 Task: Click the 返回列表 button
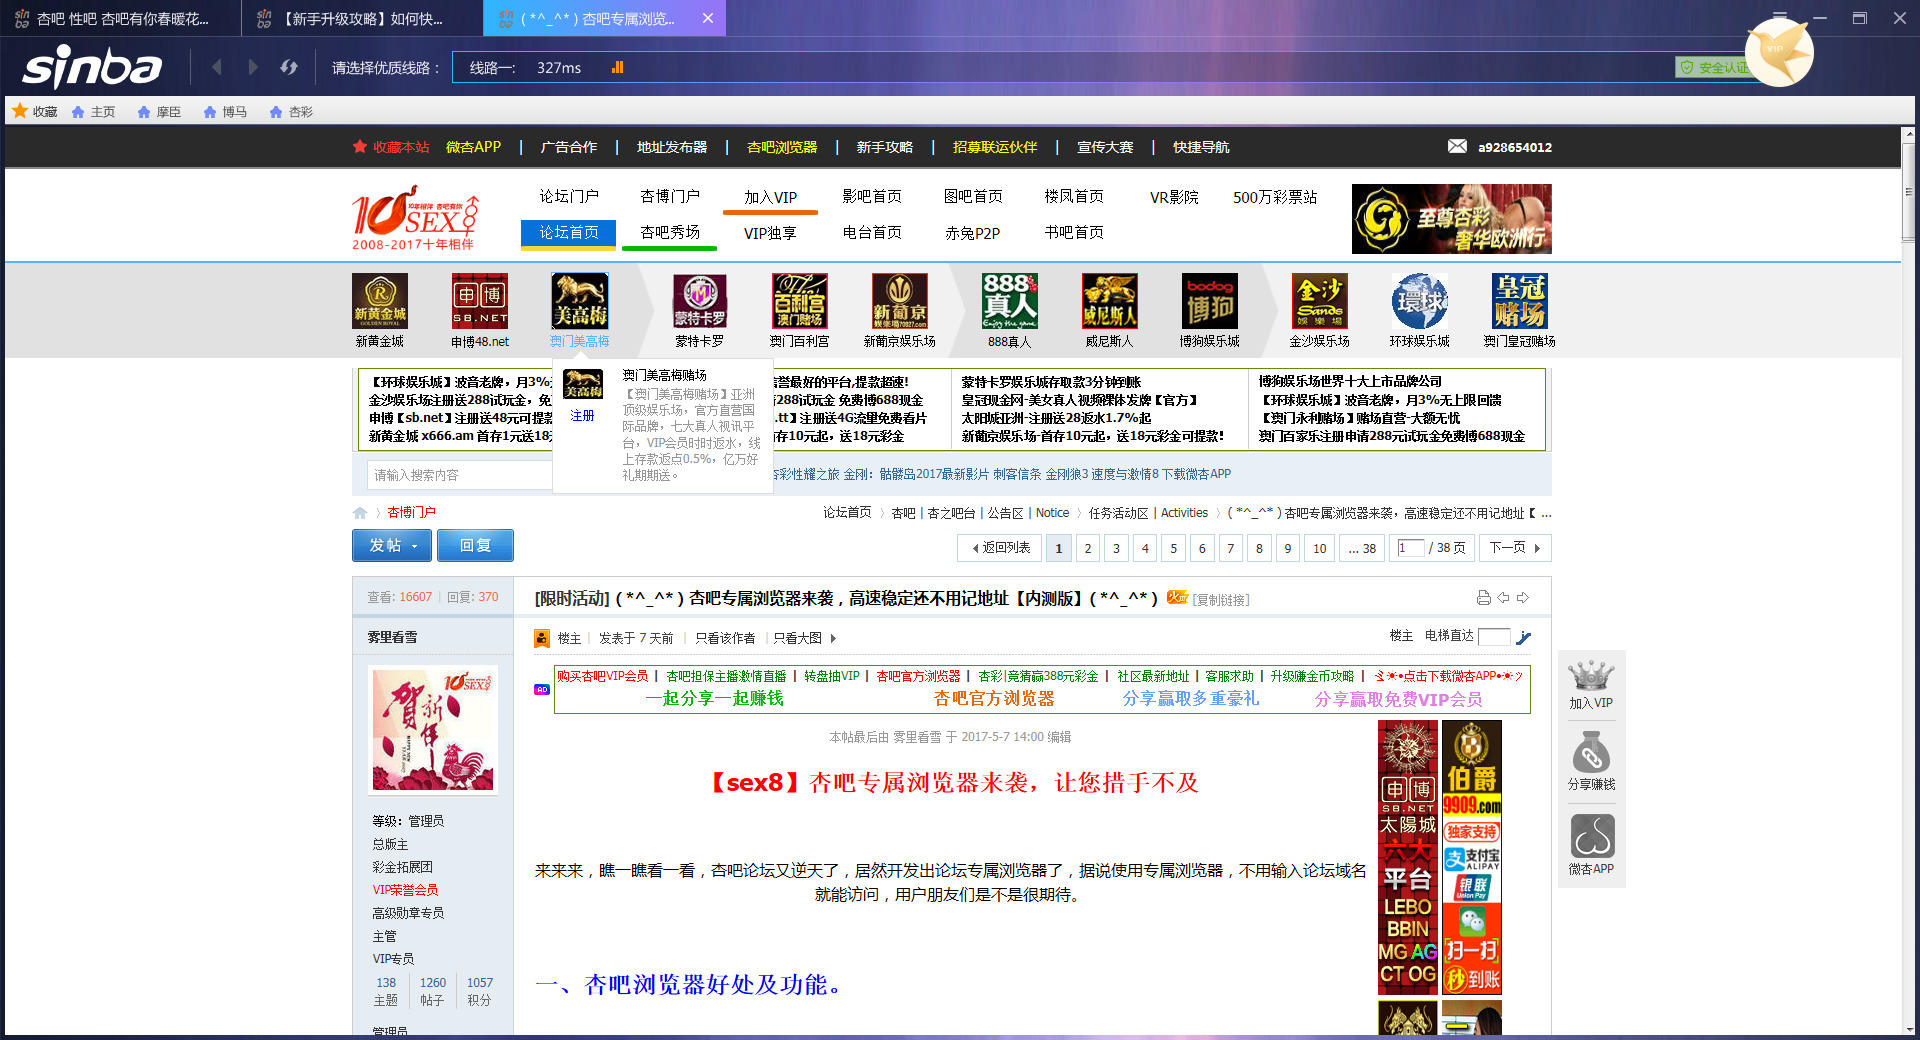[x=1001, y=548]
